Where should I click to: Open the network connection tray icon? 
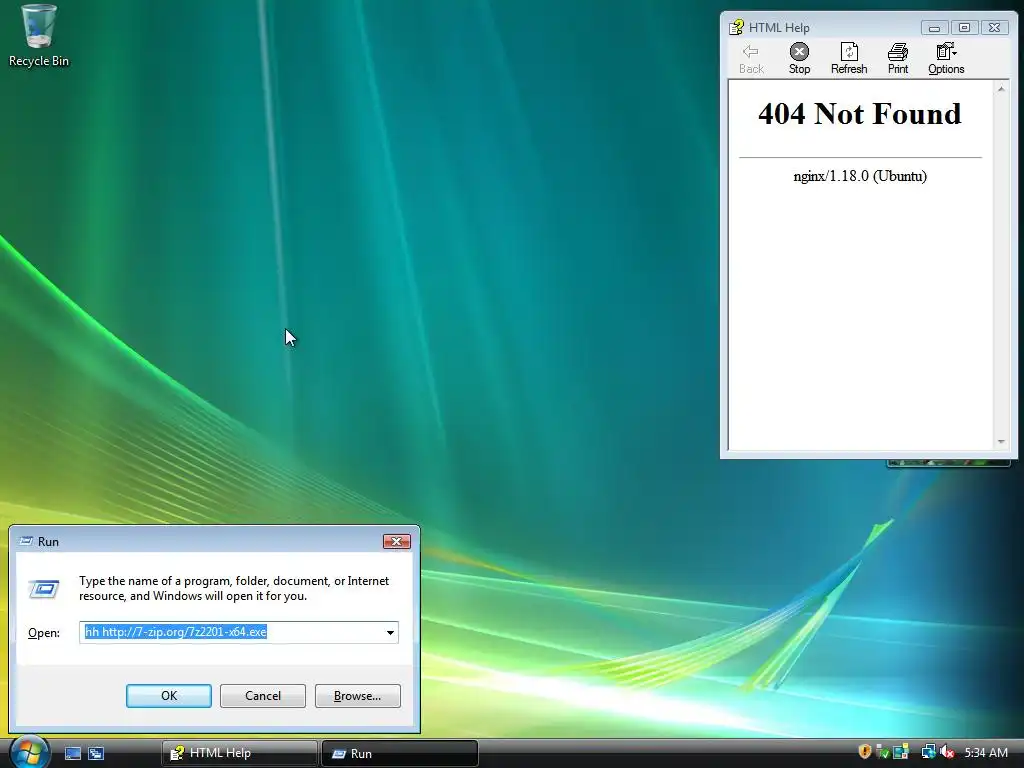(x=928, y=752)
